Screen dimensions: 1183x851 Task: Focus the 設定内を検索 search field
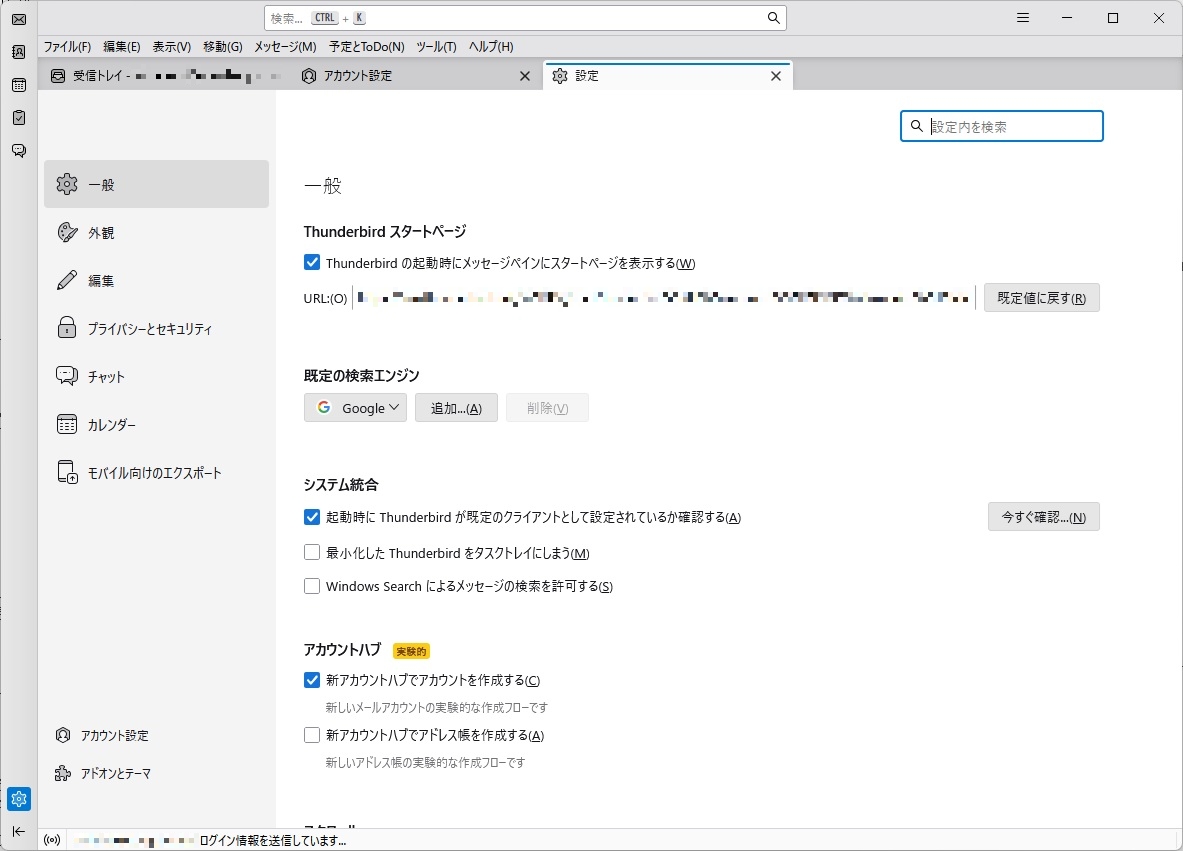point(1001,126)
